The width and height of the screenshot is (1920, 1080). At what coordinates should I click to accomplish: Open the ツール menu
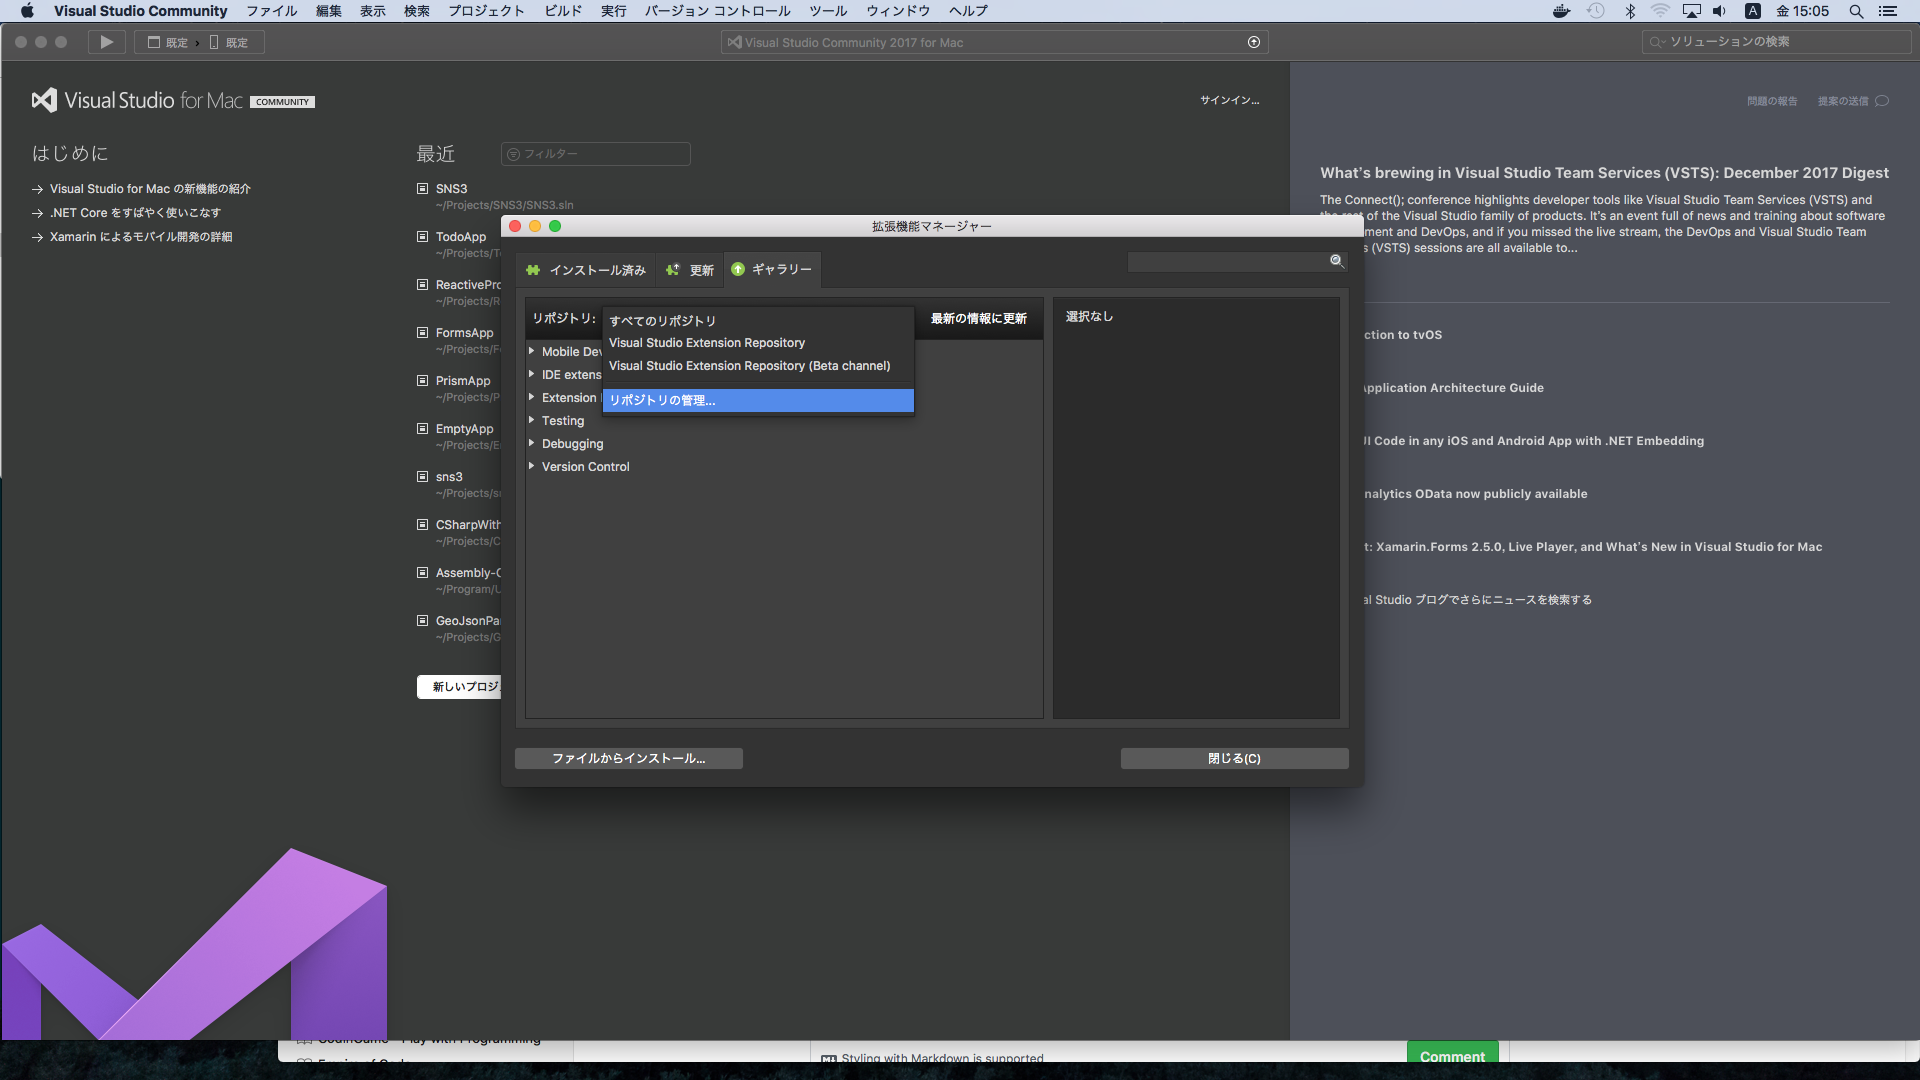(x=828, y=11)
